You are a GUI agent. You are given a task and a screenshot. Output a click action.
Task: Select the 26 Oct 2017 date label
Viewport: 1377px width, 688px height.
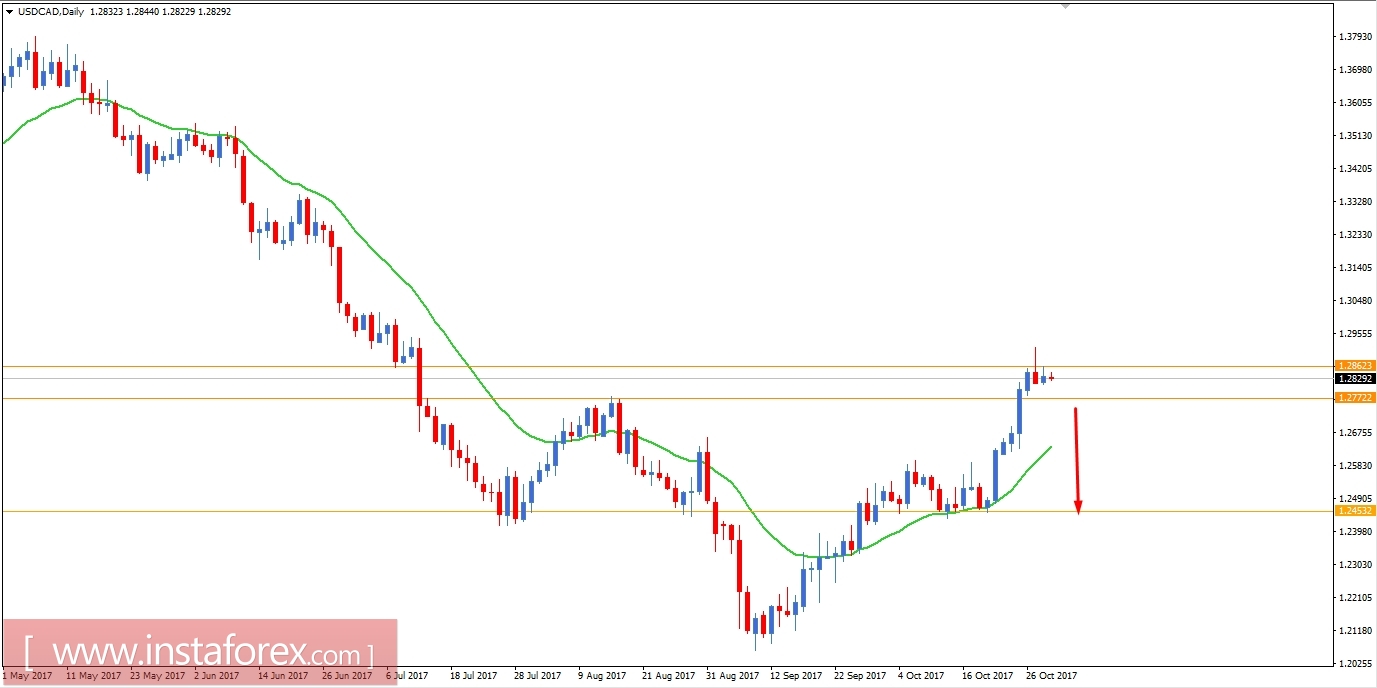1050,675
